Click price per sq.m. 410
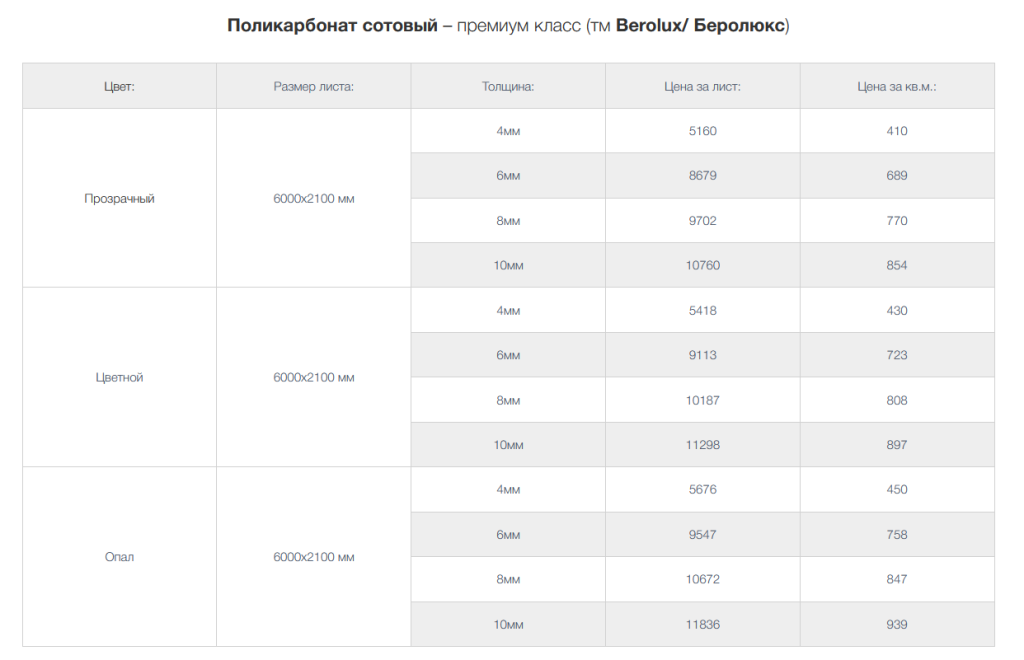The height and width of the screenshot is (660, 1024). point(896,131)
